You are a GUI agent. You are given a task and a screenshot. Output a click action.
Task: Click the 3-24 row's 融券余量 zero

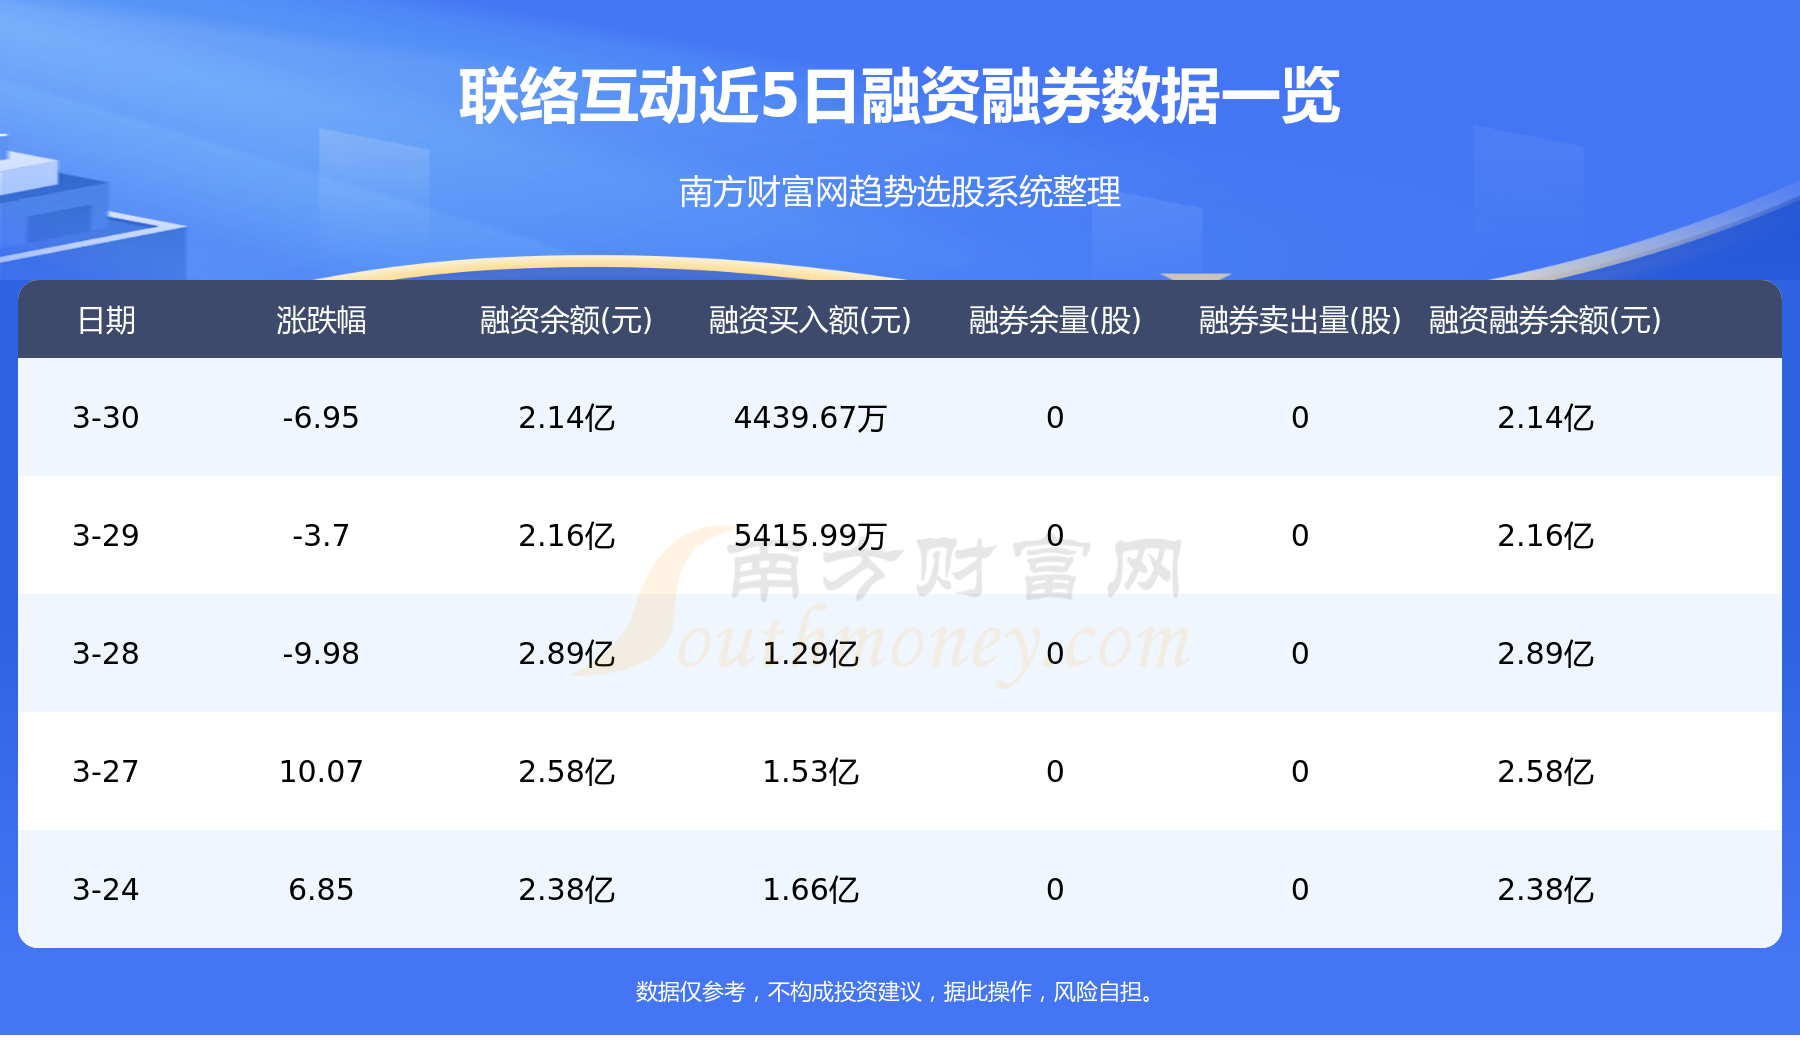[x=1055, y=889]
